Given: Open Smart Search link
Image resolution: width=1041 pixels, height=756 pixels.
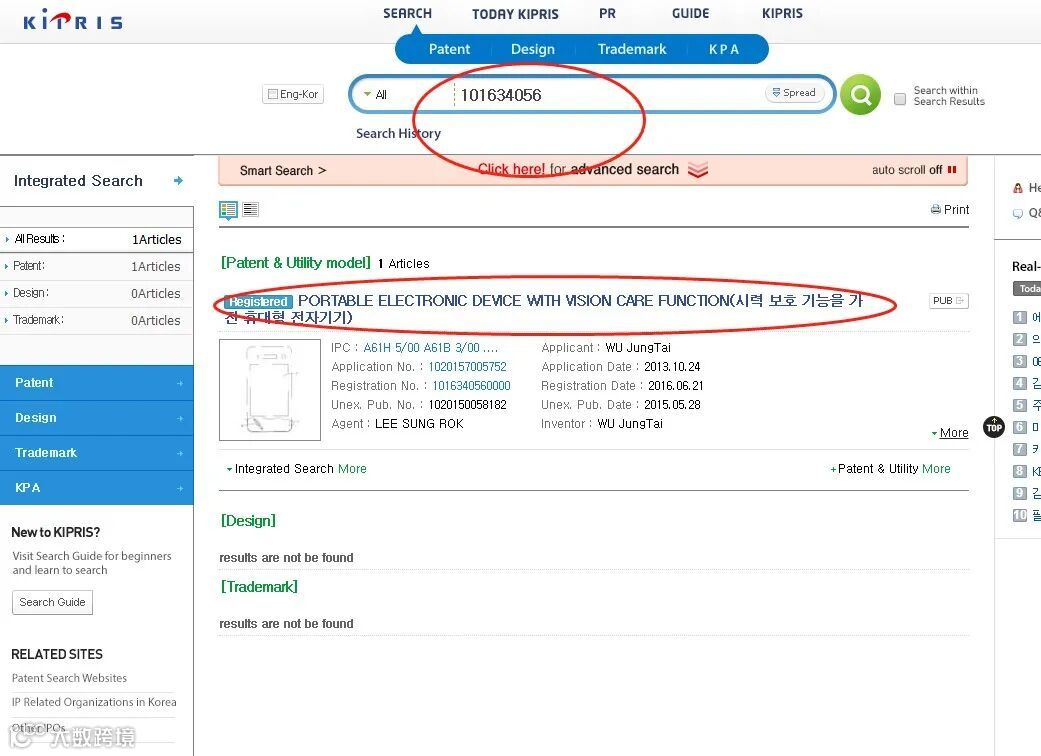Looking at the screenshot, I should click(283, 171).
